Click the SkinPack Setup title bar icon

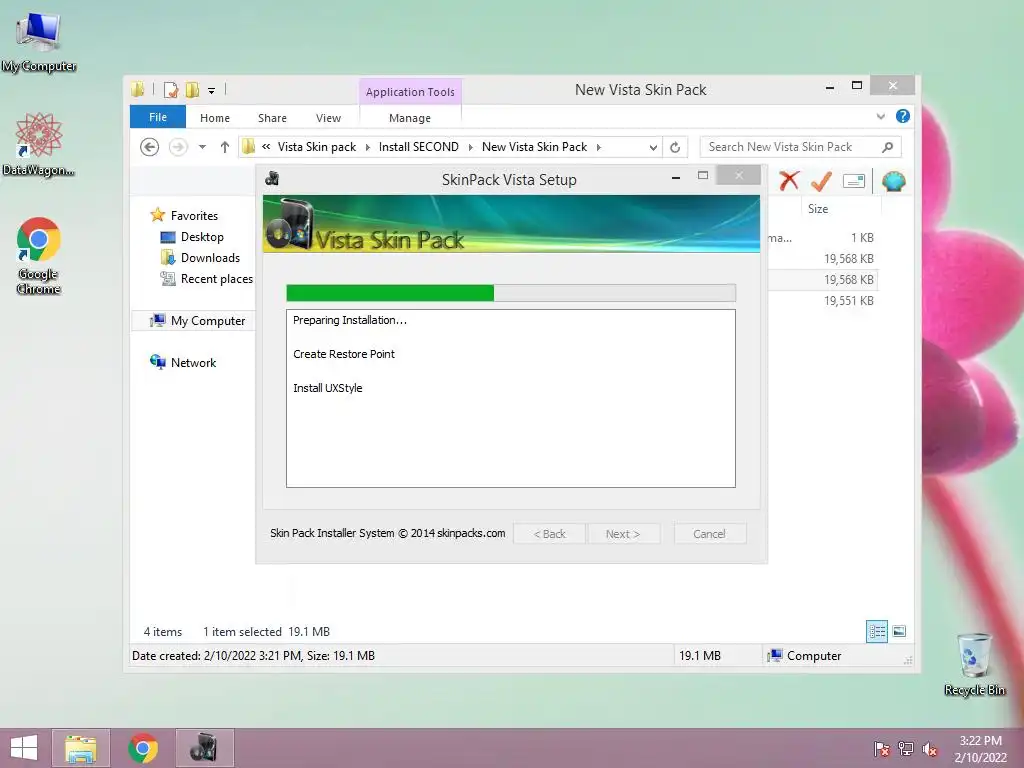[x=272, y=179]
